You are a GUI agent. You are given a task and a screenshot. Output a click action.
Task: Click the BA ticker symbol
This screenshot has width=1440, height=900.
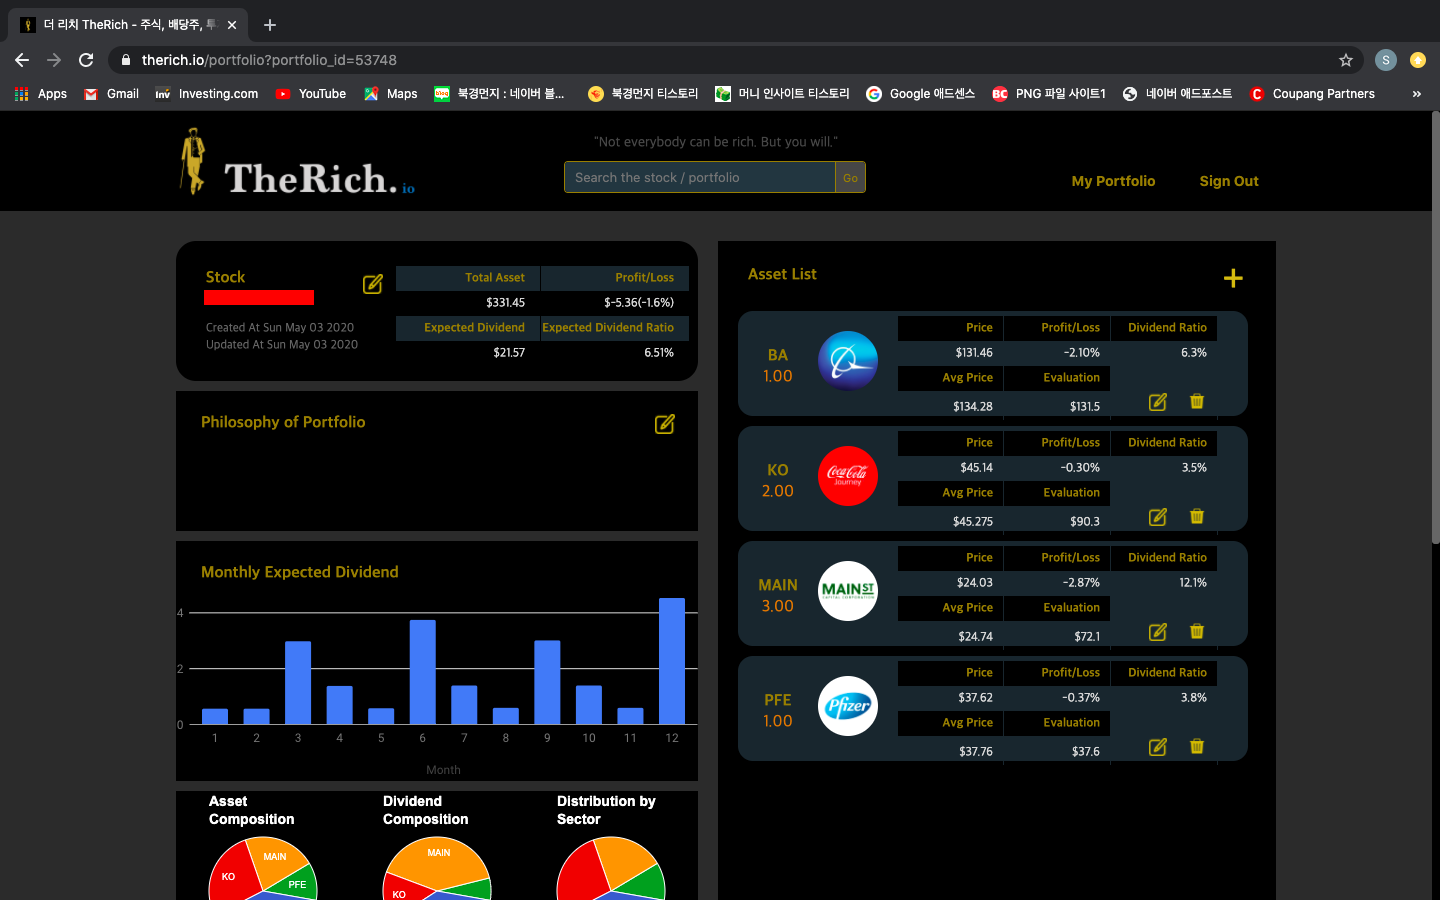[x=778, y=355]
